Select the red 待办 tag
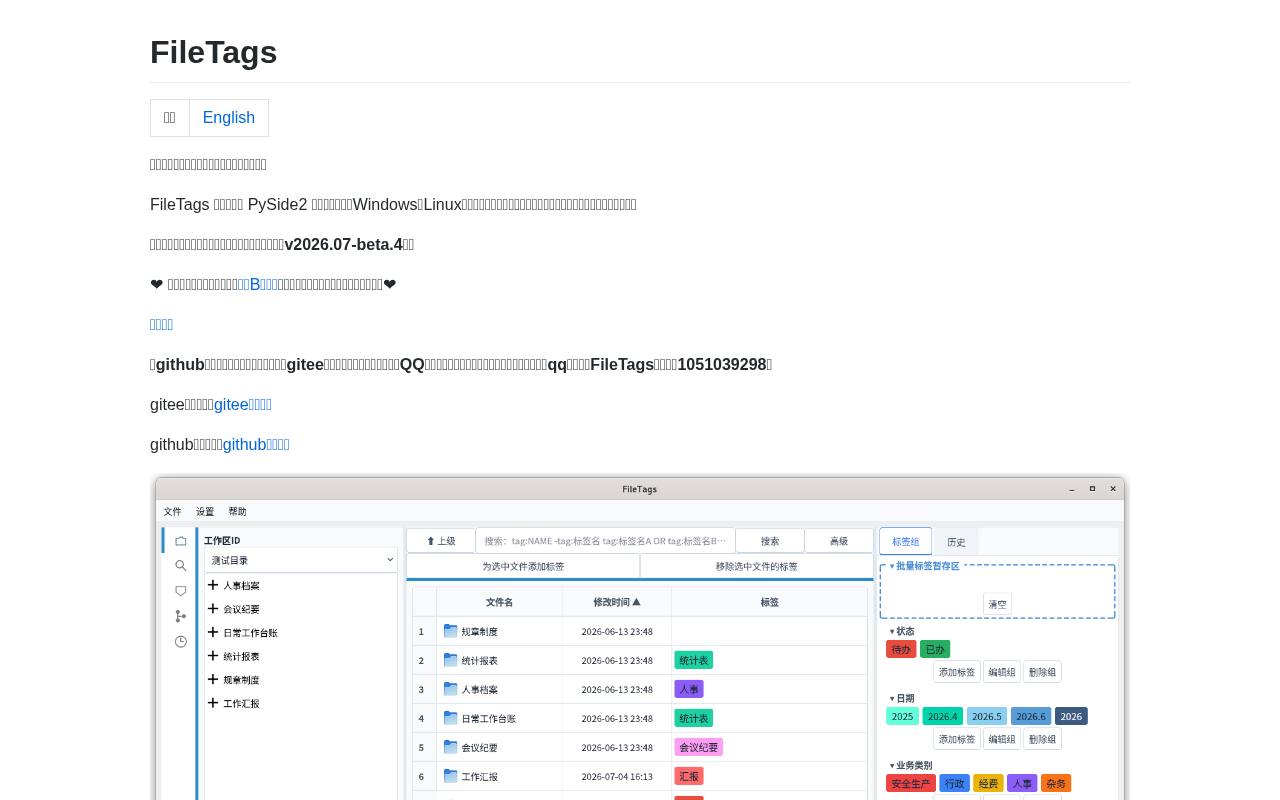1280x800 pixels. tap(901, 649)
